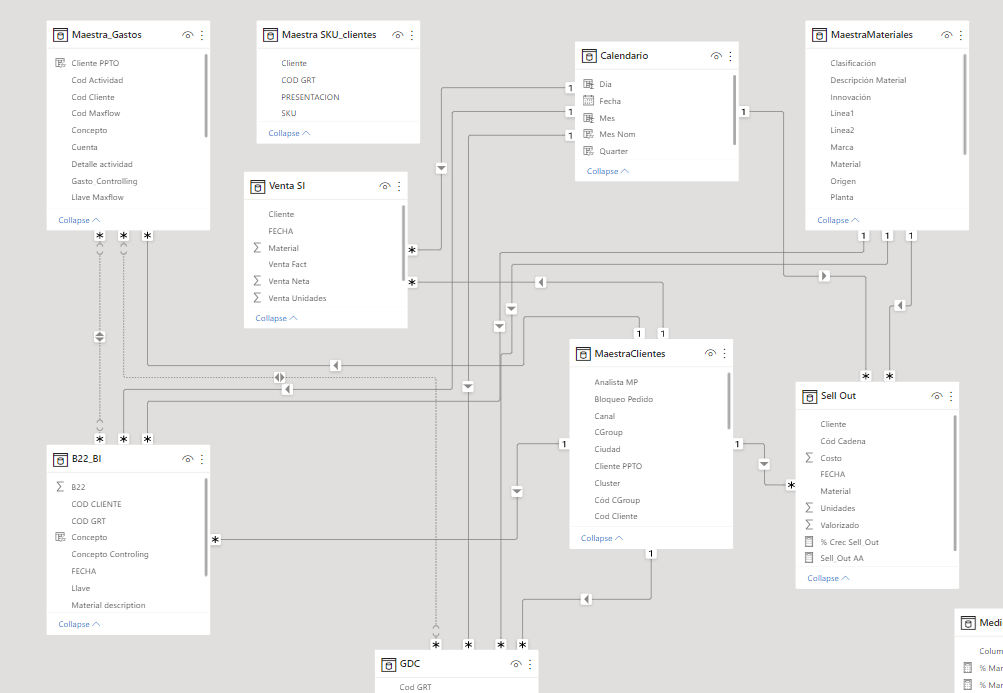Toggle visibility eye on Maestra SKU_clientes table
This screenshot has width=1003, height=693.
click(397, 35)
